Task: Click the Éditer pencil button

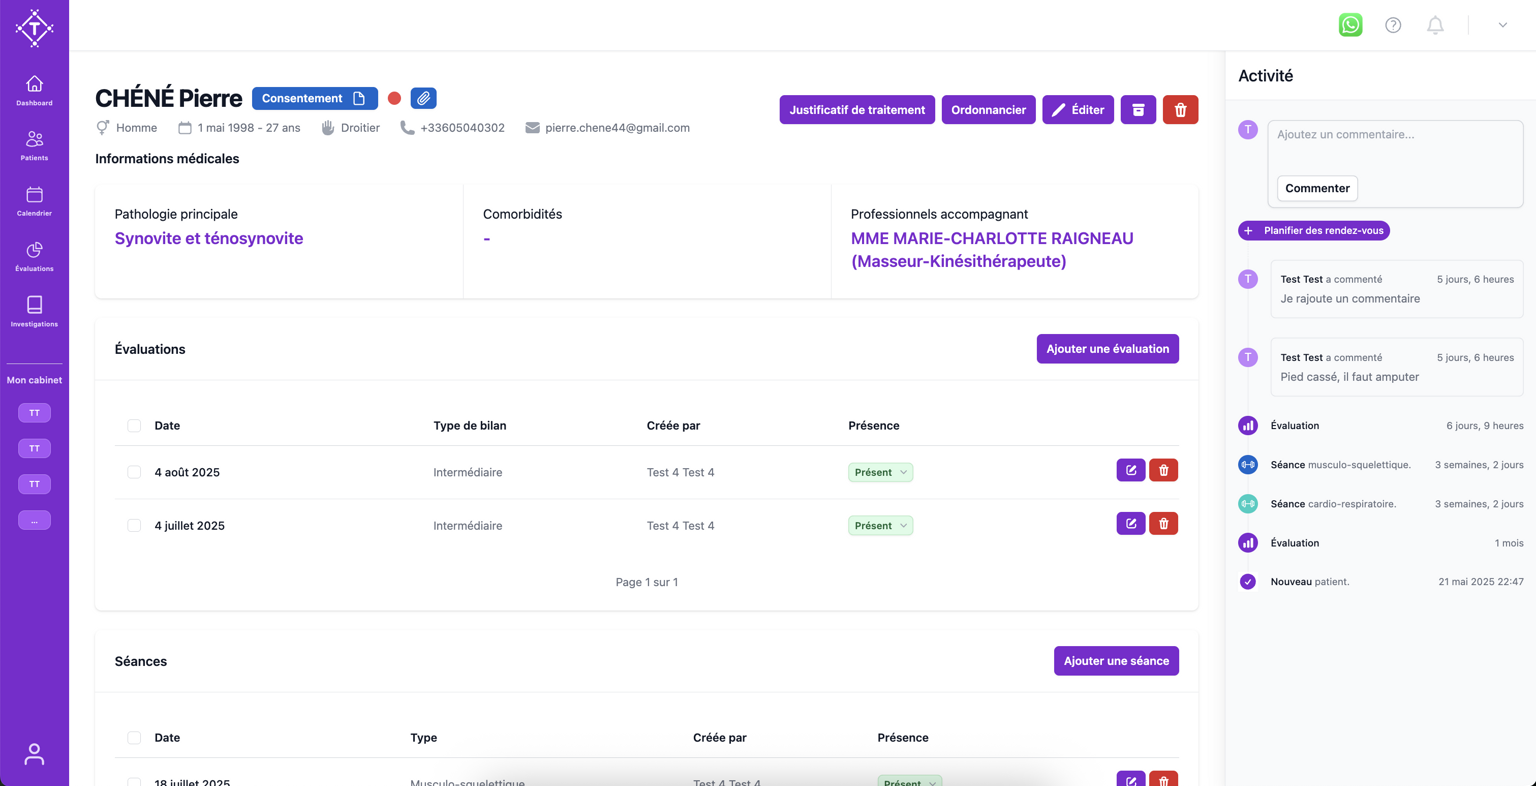Action: [x=1078, y=110]
